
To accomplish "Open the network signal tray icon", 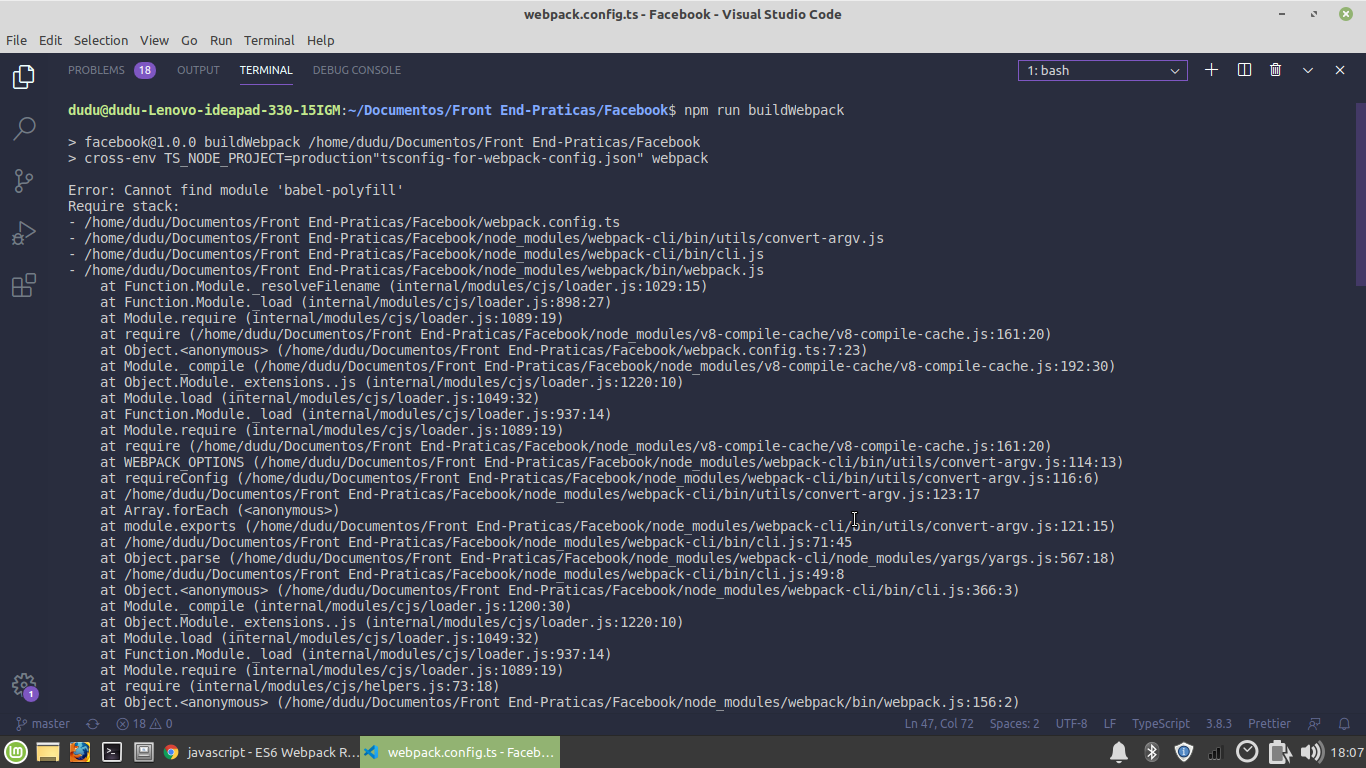I will pyautogui.click(x=1215, y=752).
